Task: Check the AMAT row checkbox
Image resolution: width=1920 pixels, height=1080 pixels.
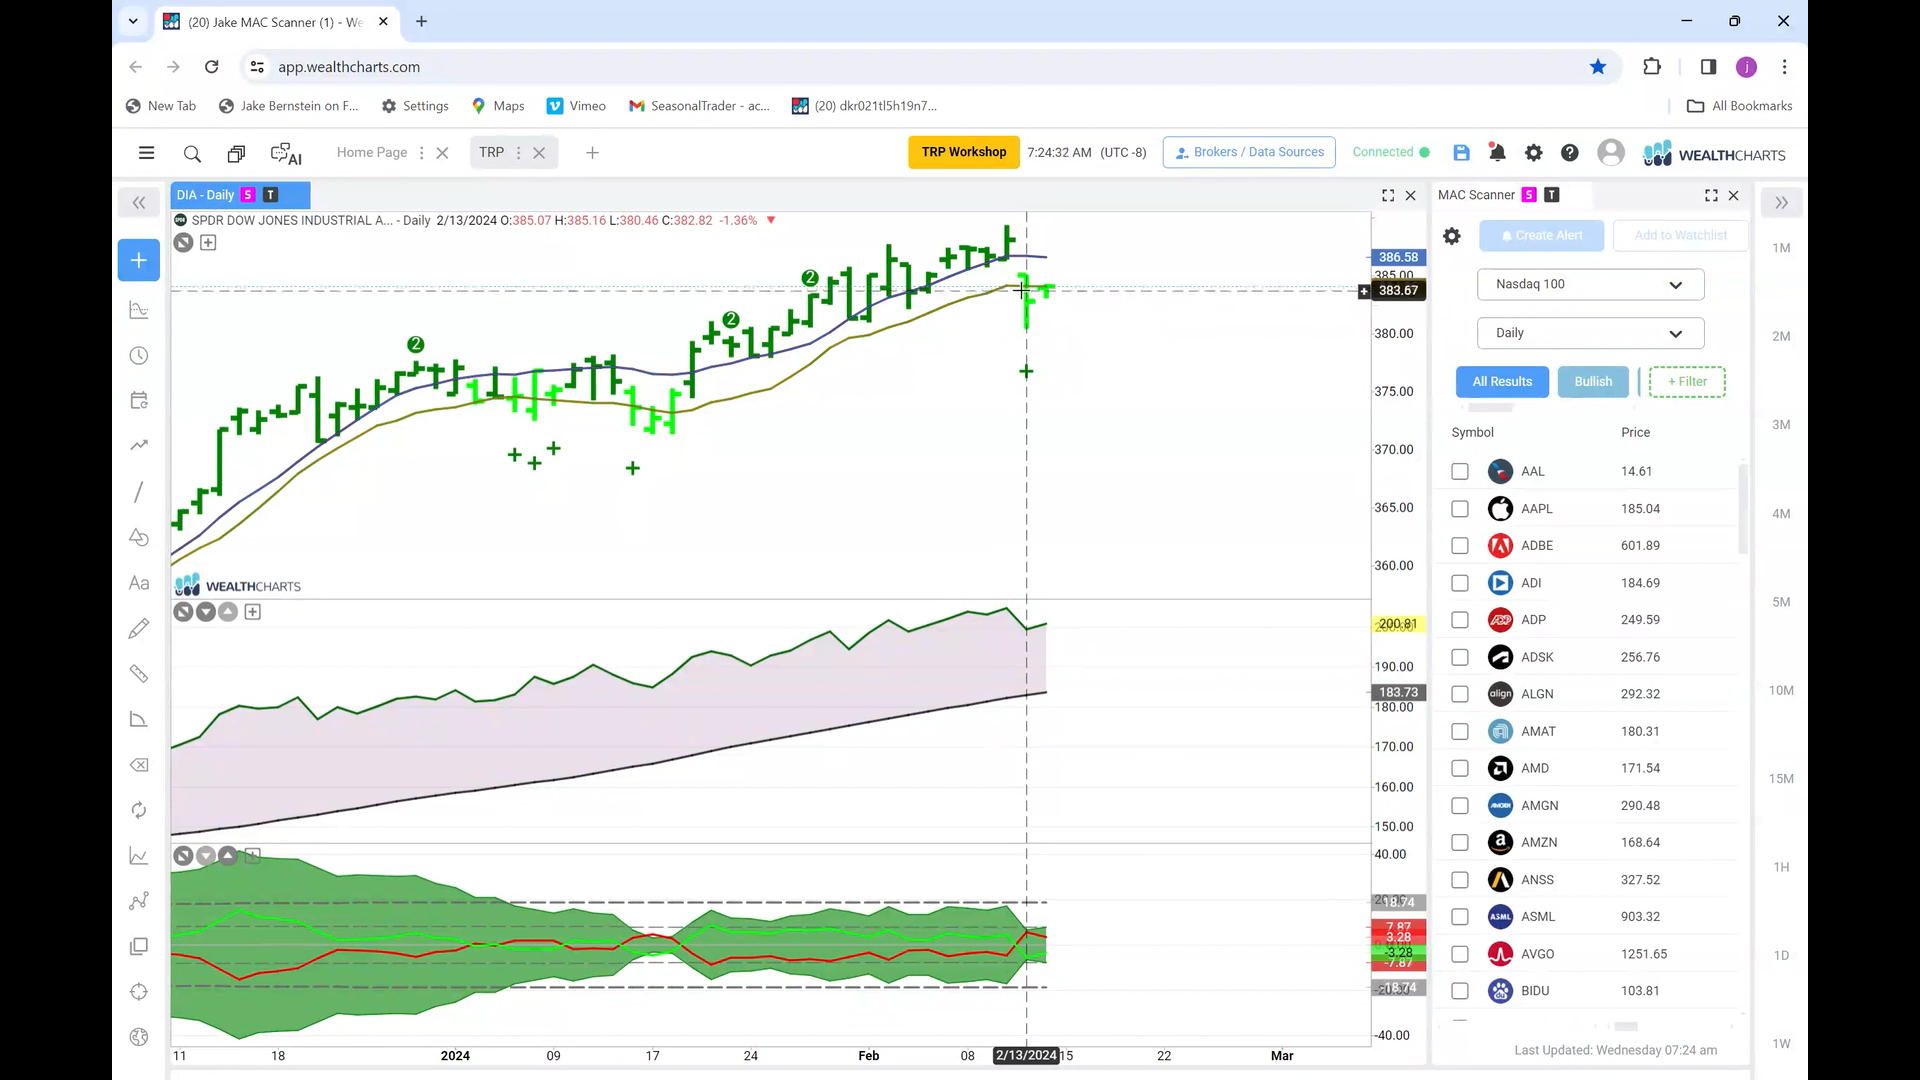Action: click(1460, 732)
